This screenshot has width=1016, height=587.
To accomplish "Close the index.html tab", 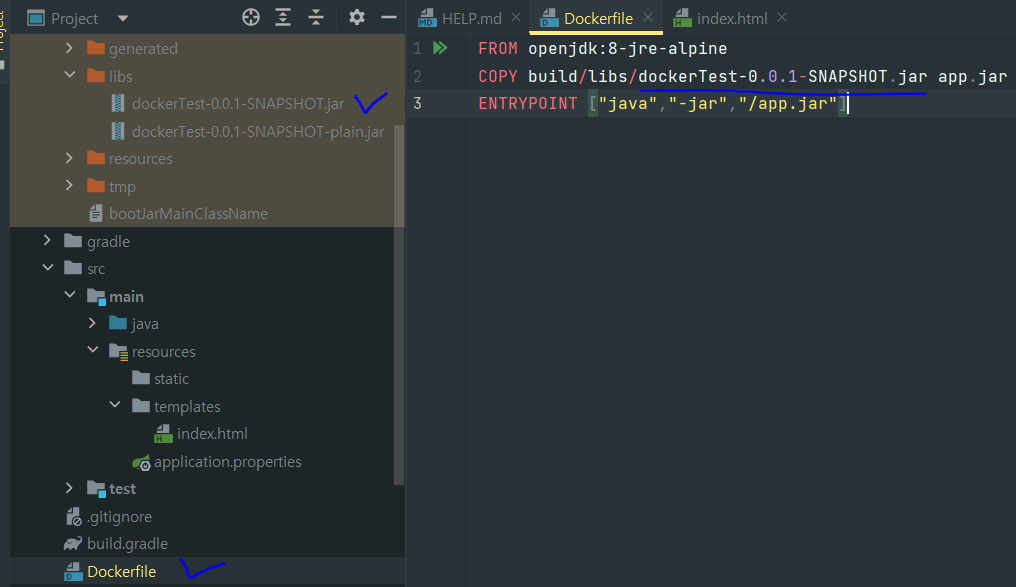I will click(782, 17).
